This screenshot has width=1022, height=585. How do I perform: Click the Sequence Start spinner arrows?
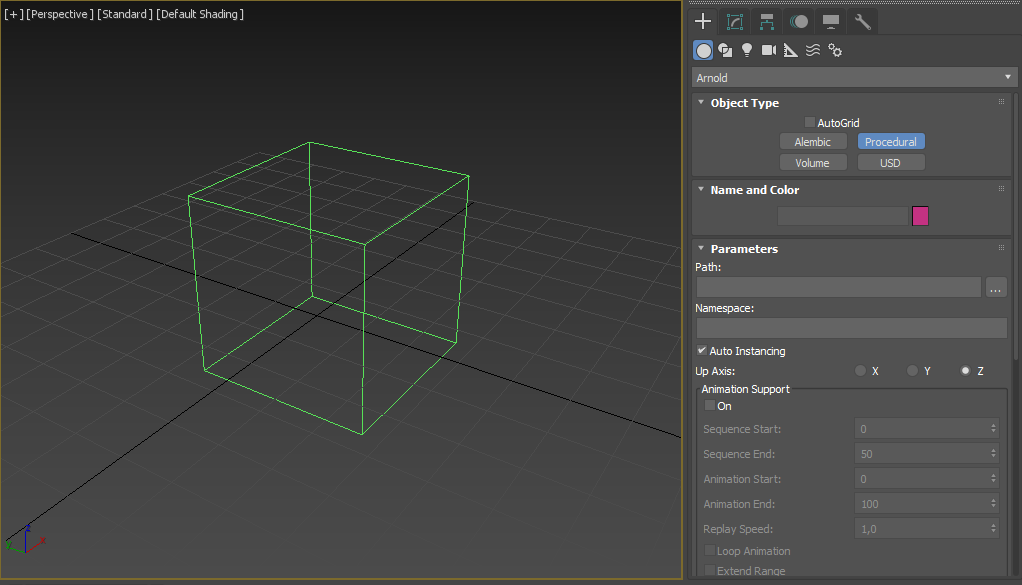pos(993,429)
